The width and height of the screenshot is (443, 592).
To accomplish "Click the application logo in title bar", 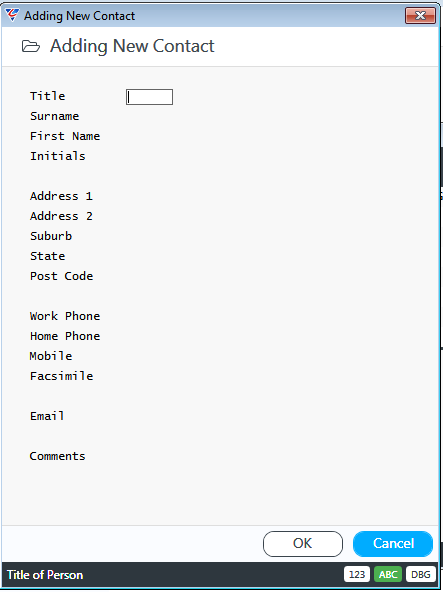I will (x=12, y=15).
